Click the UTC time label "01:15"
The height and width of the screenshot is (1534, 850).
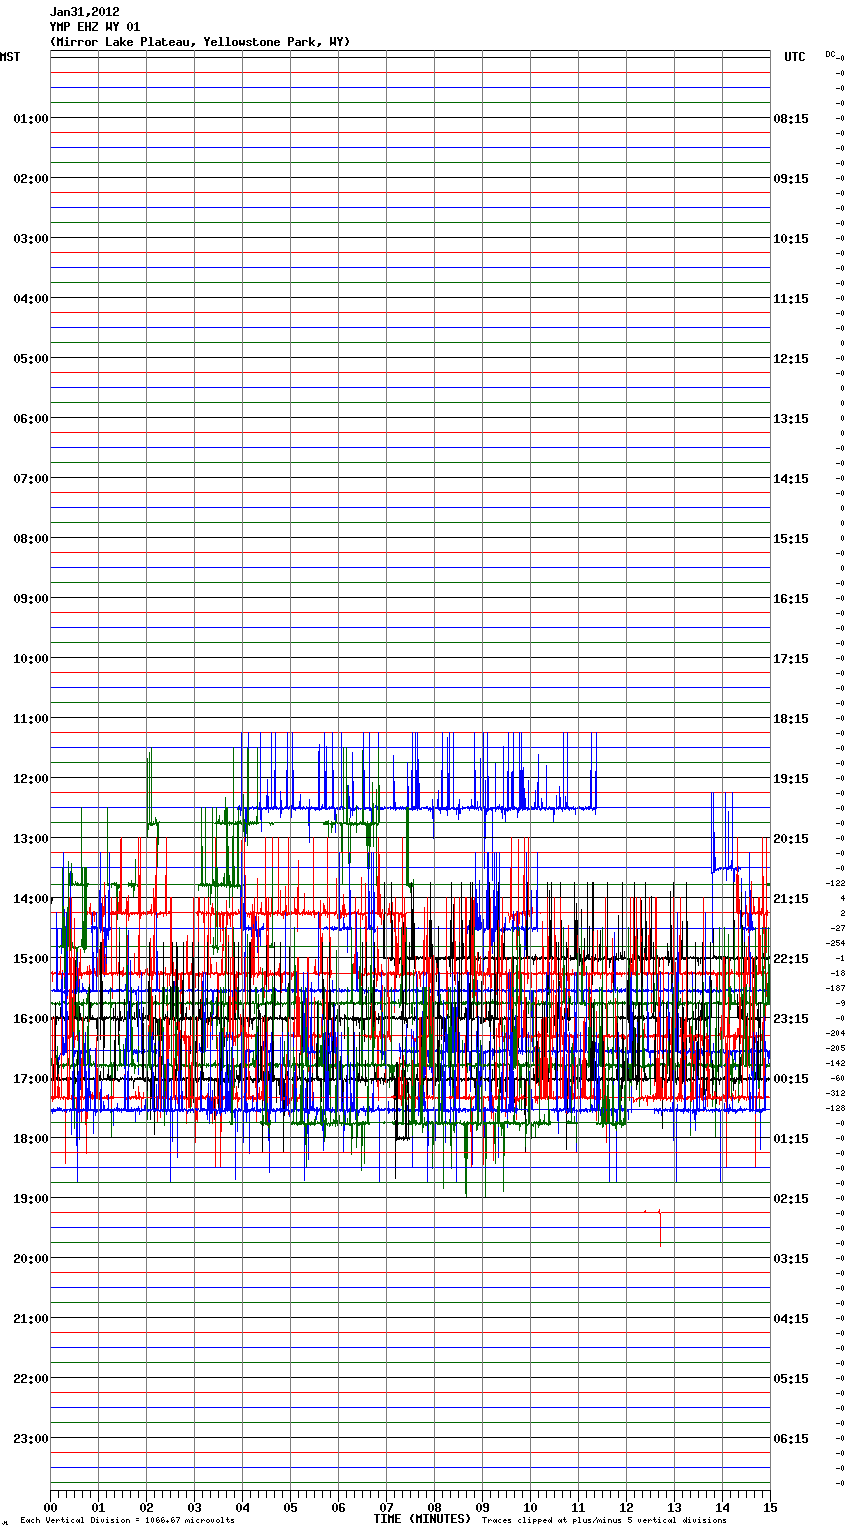coord(791,1139)
